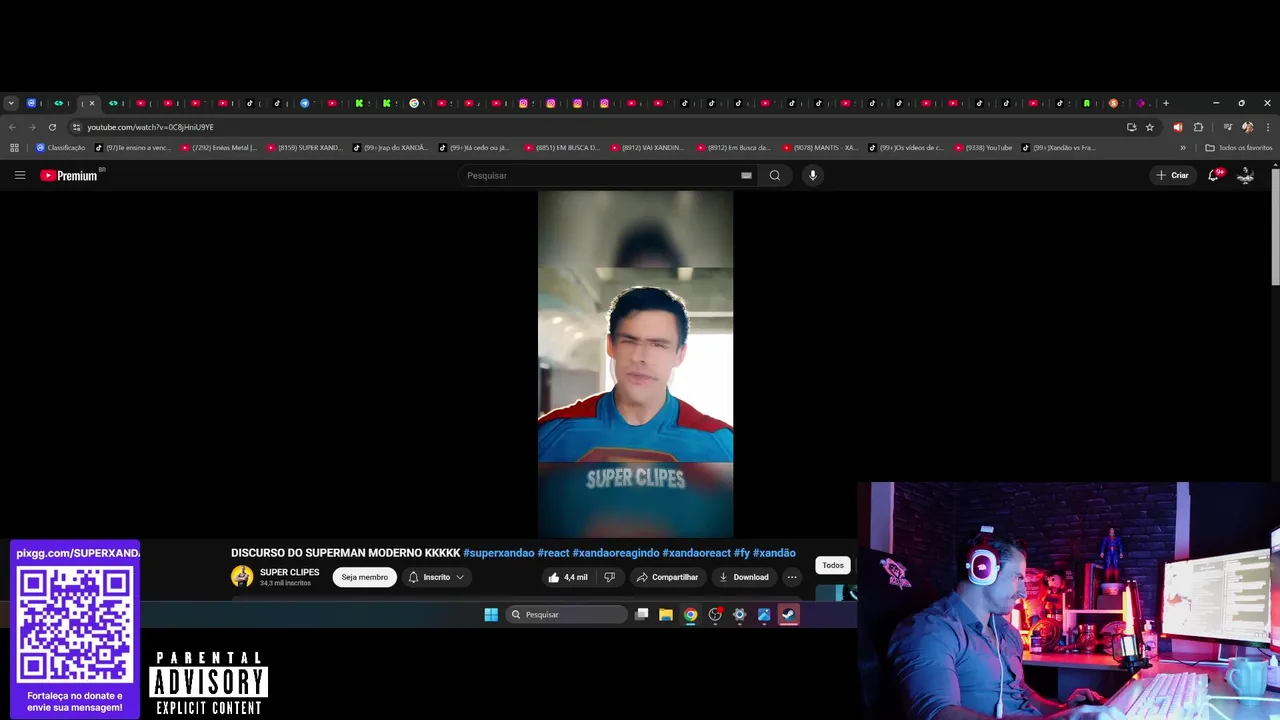Open new browser tab with plus
Image resolution: width=1280 pixels, height=720 pixels.
(1165, 103)
